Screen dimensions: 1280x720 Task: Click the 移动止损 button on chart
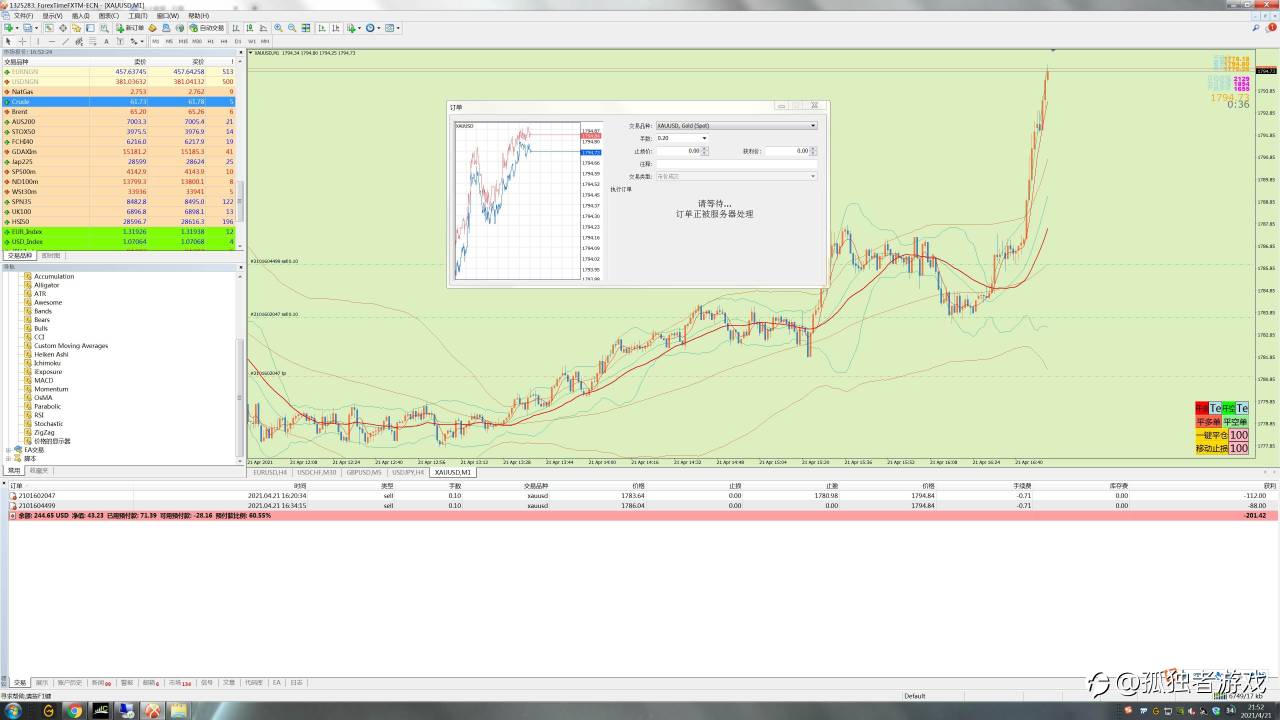[x=1211, y=449]
